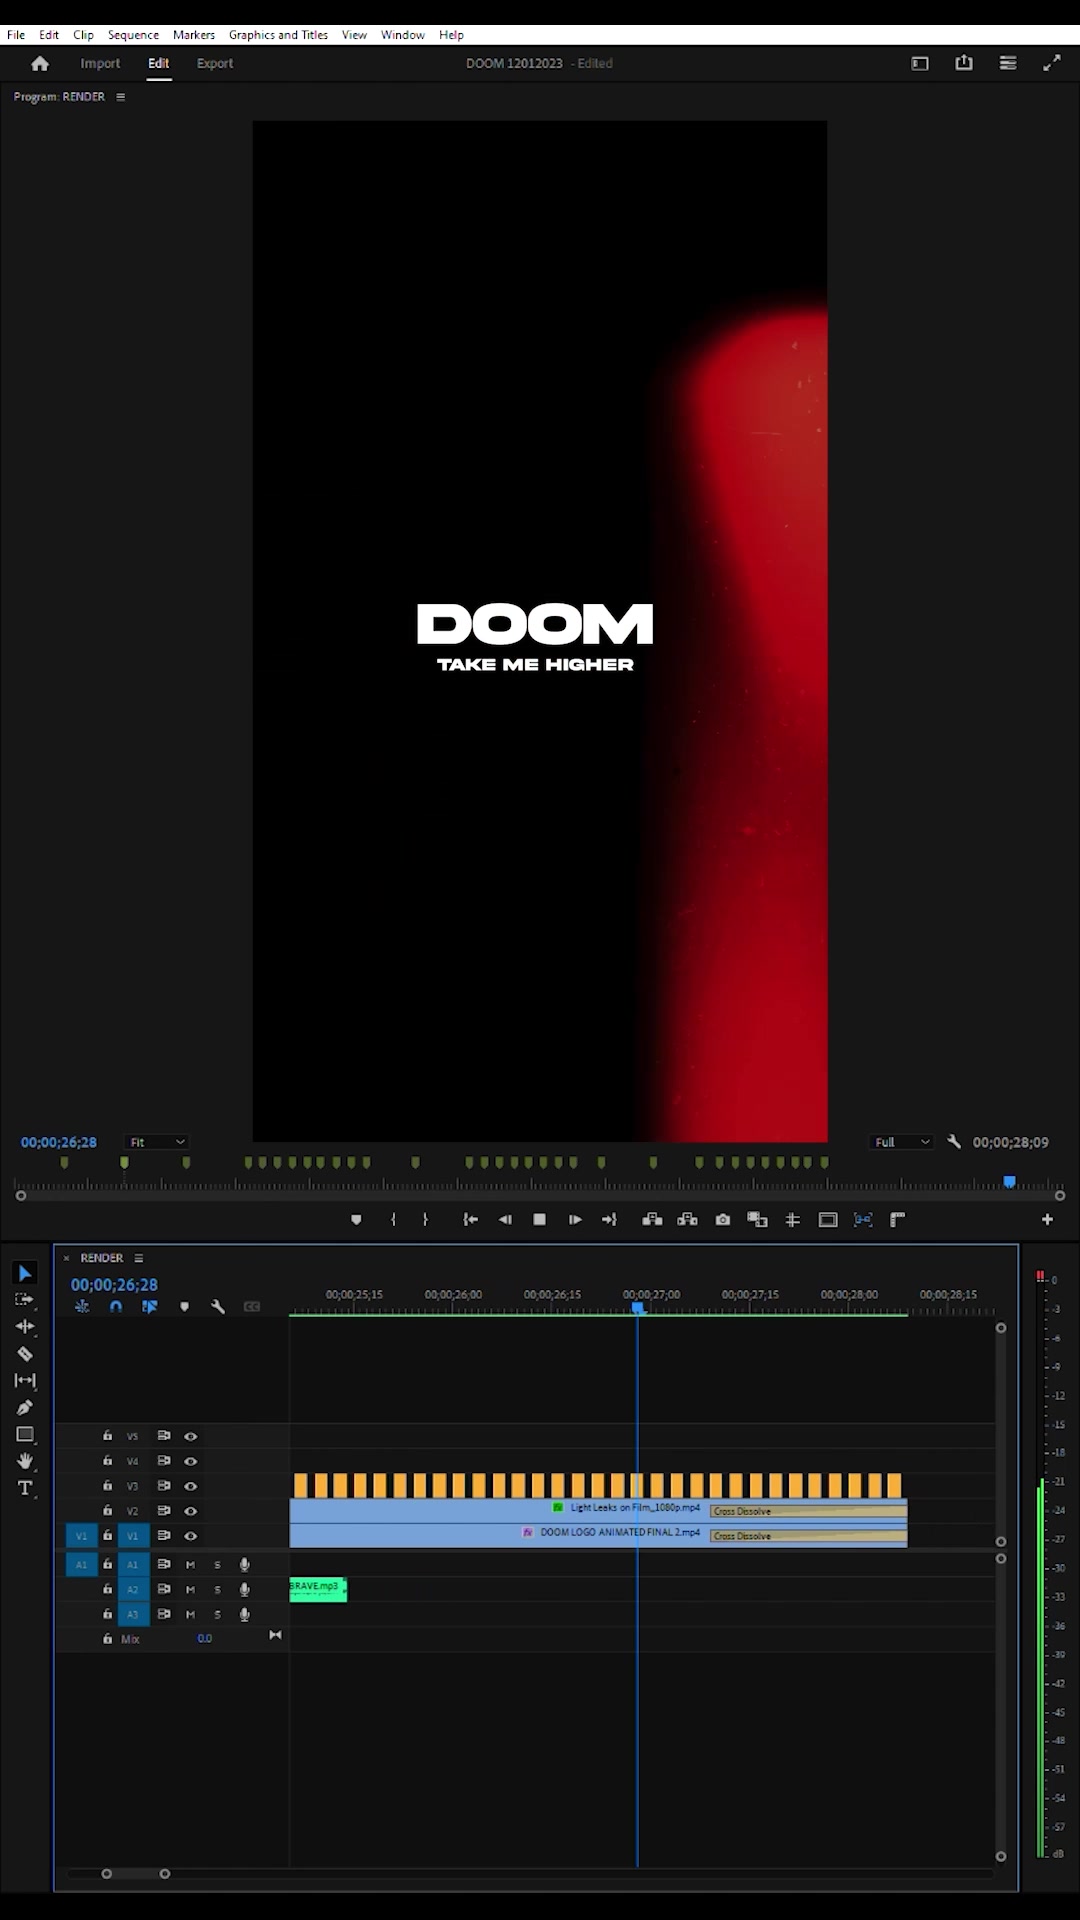Open the header progress/list menu icon
This screenshot has width=1080, height=1920.
[1008, 63]
